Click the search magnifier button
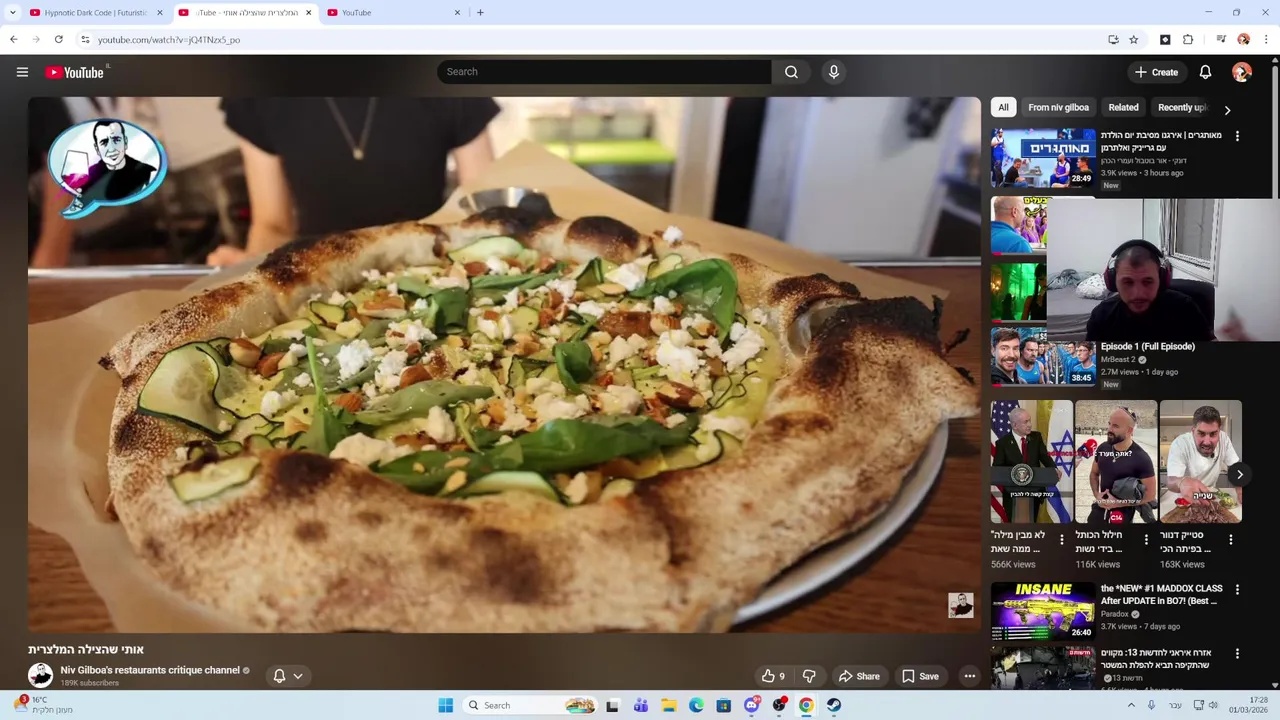The height and width of the screenshot is (720, 1280). [x=791, y=72]
